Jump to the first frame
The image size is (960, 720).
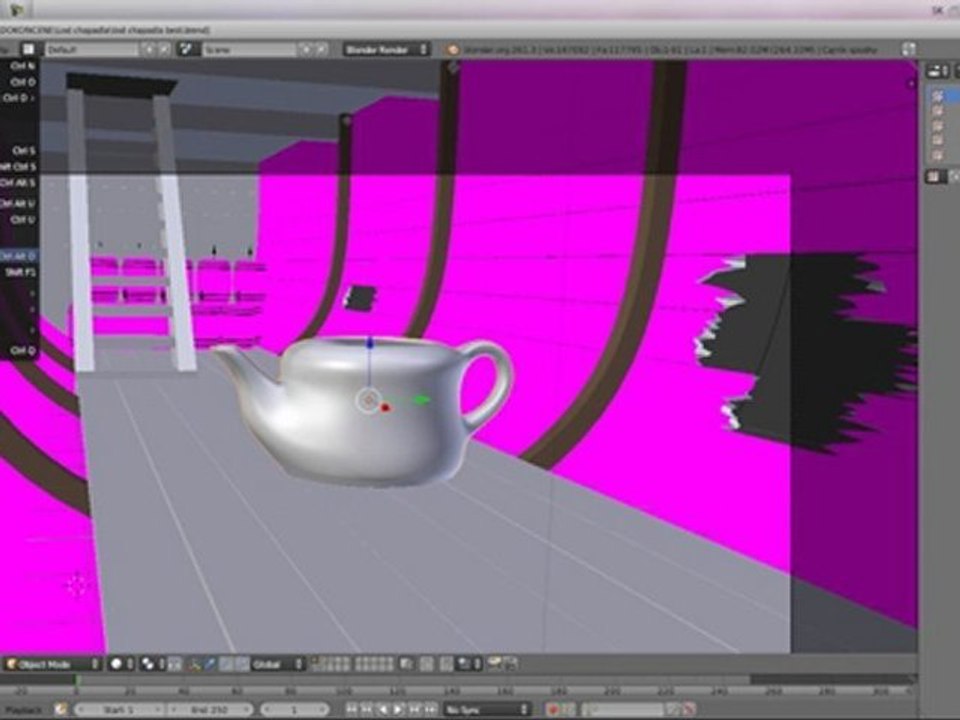(351, 710)
